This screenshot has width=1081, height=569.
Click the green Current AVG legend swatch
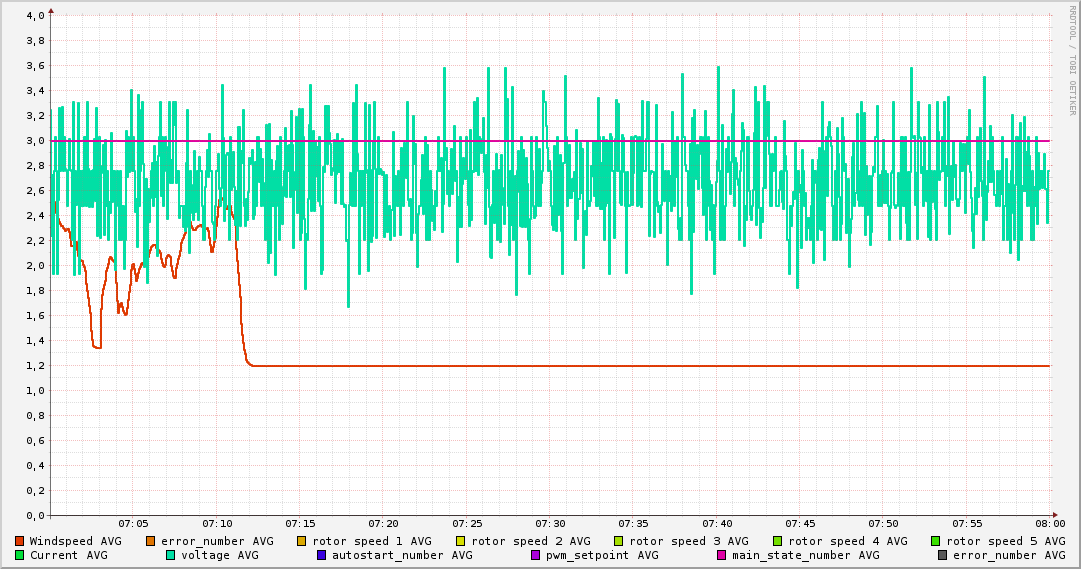tap(20, 555)
